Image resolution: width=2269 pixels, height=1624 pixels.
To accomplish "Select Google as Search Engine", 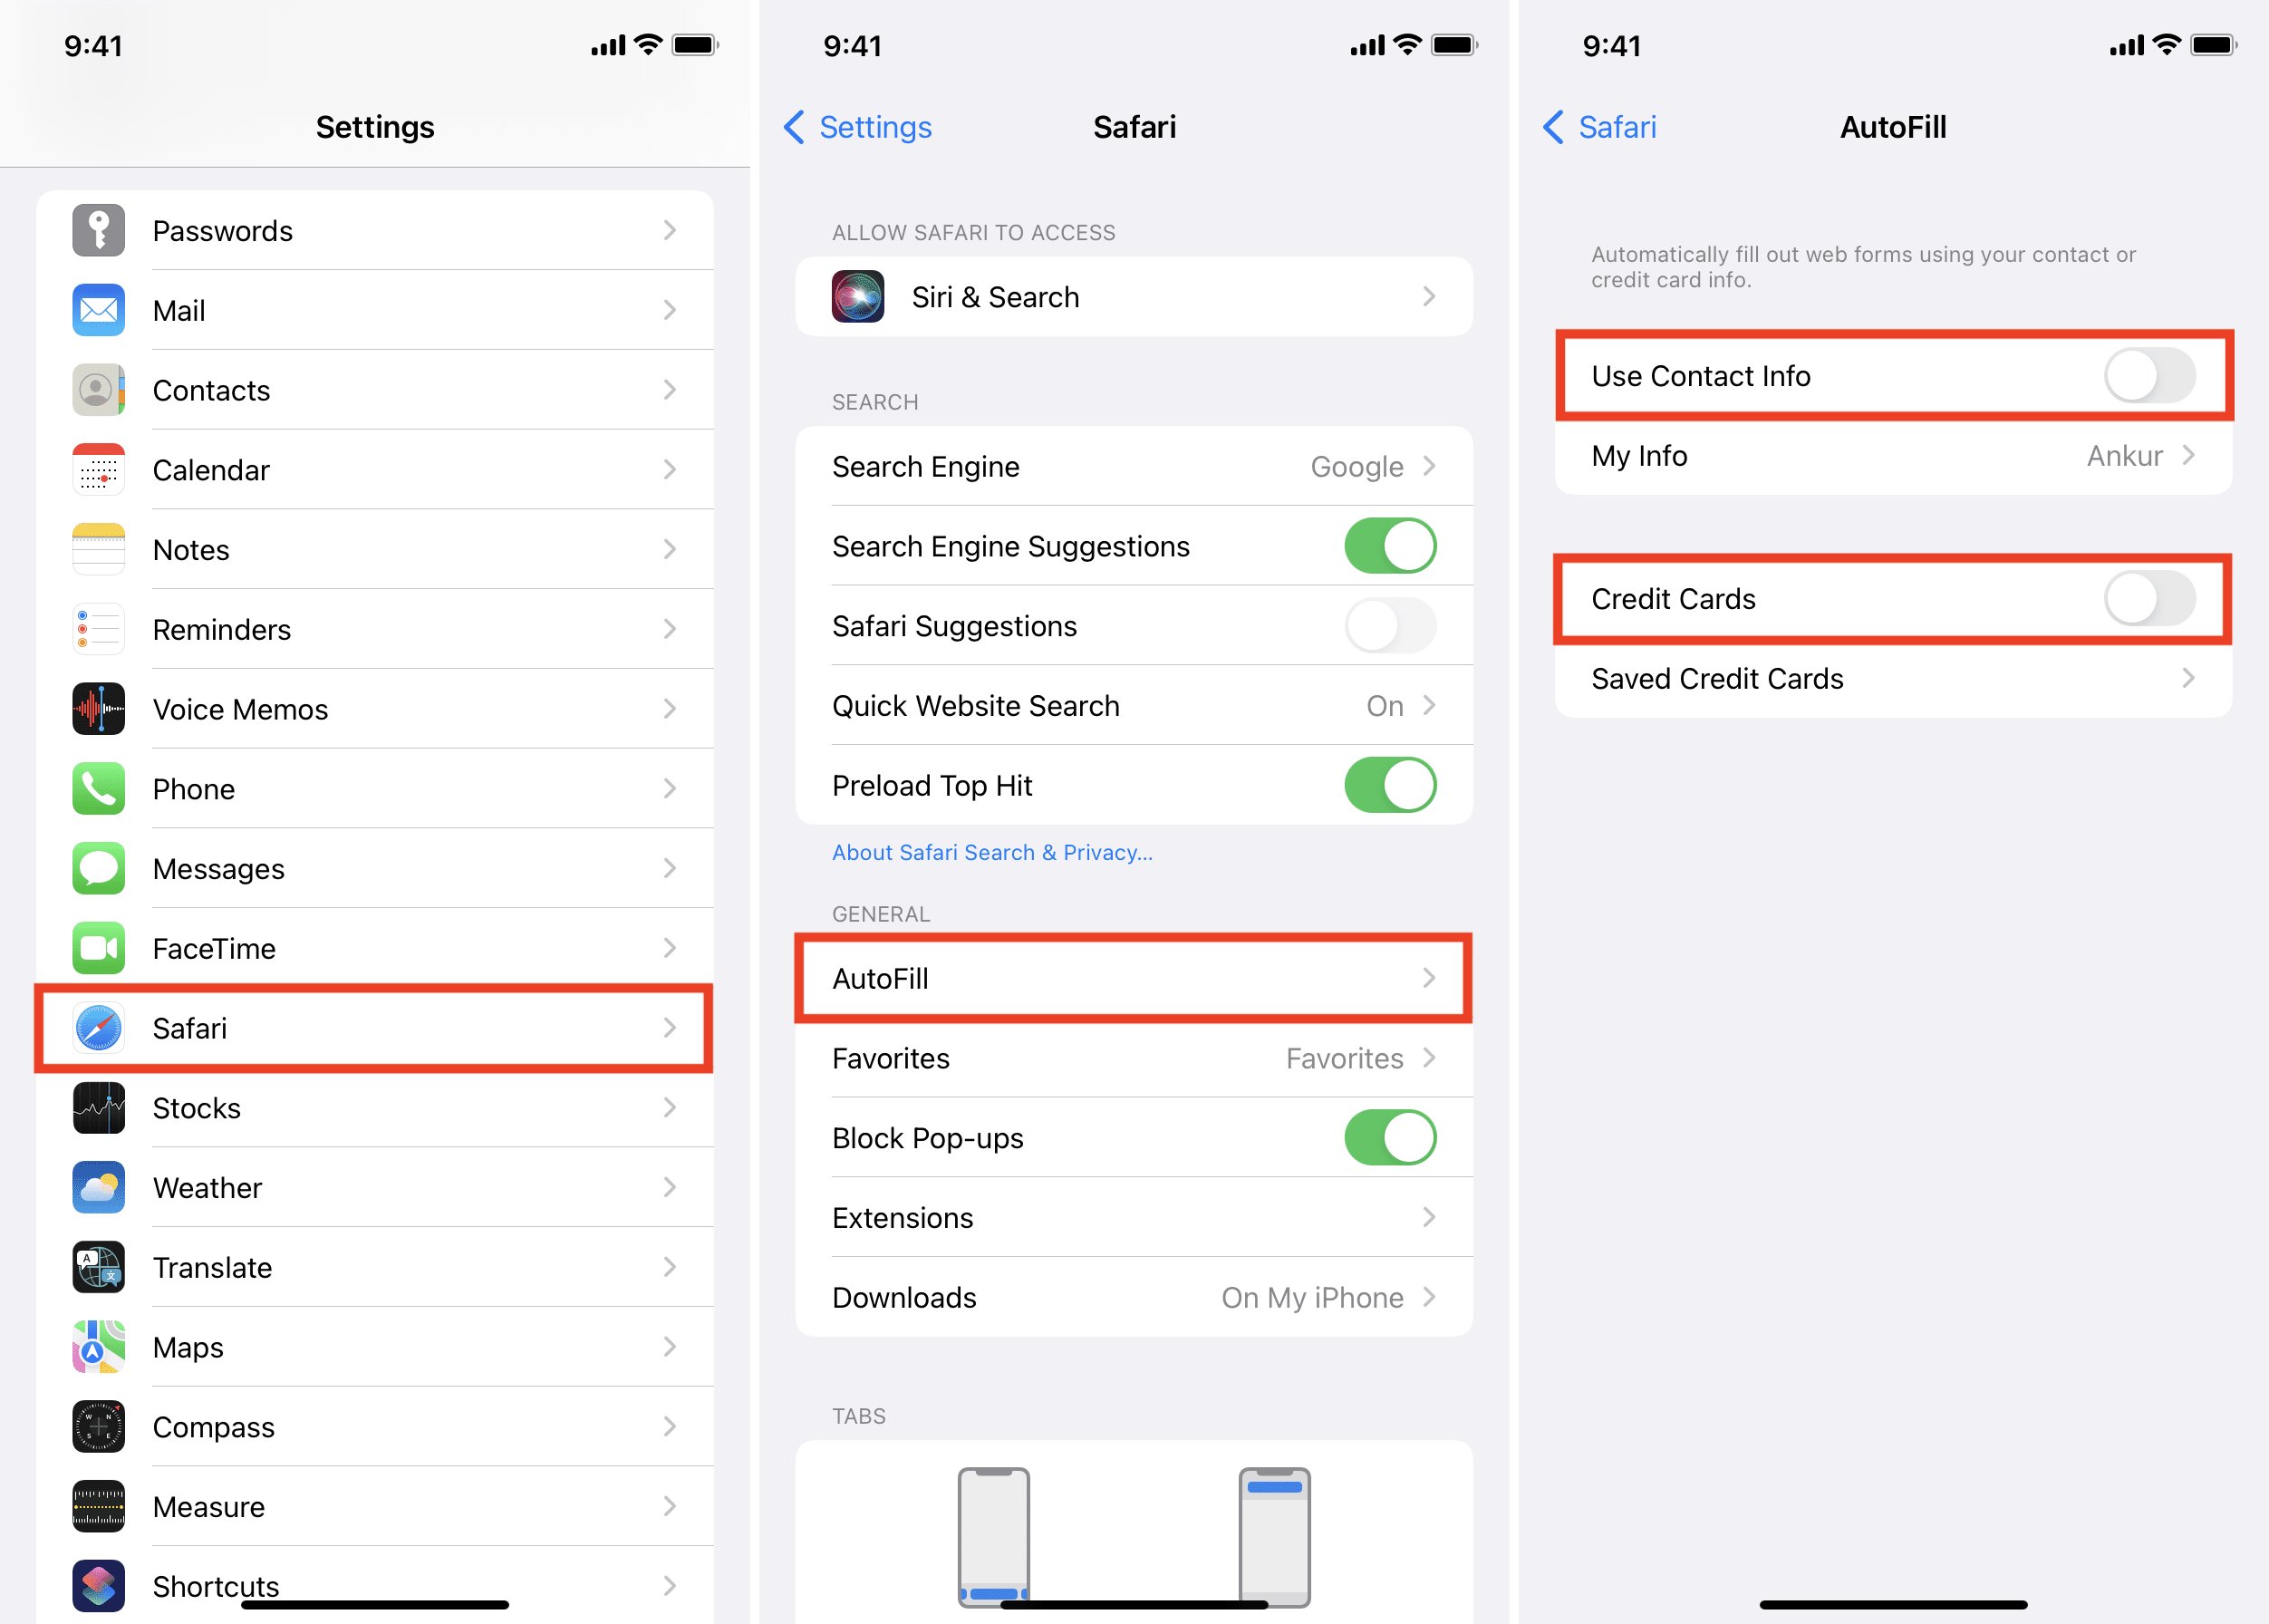I will (x=1134, y=468).
